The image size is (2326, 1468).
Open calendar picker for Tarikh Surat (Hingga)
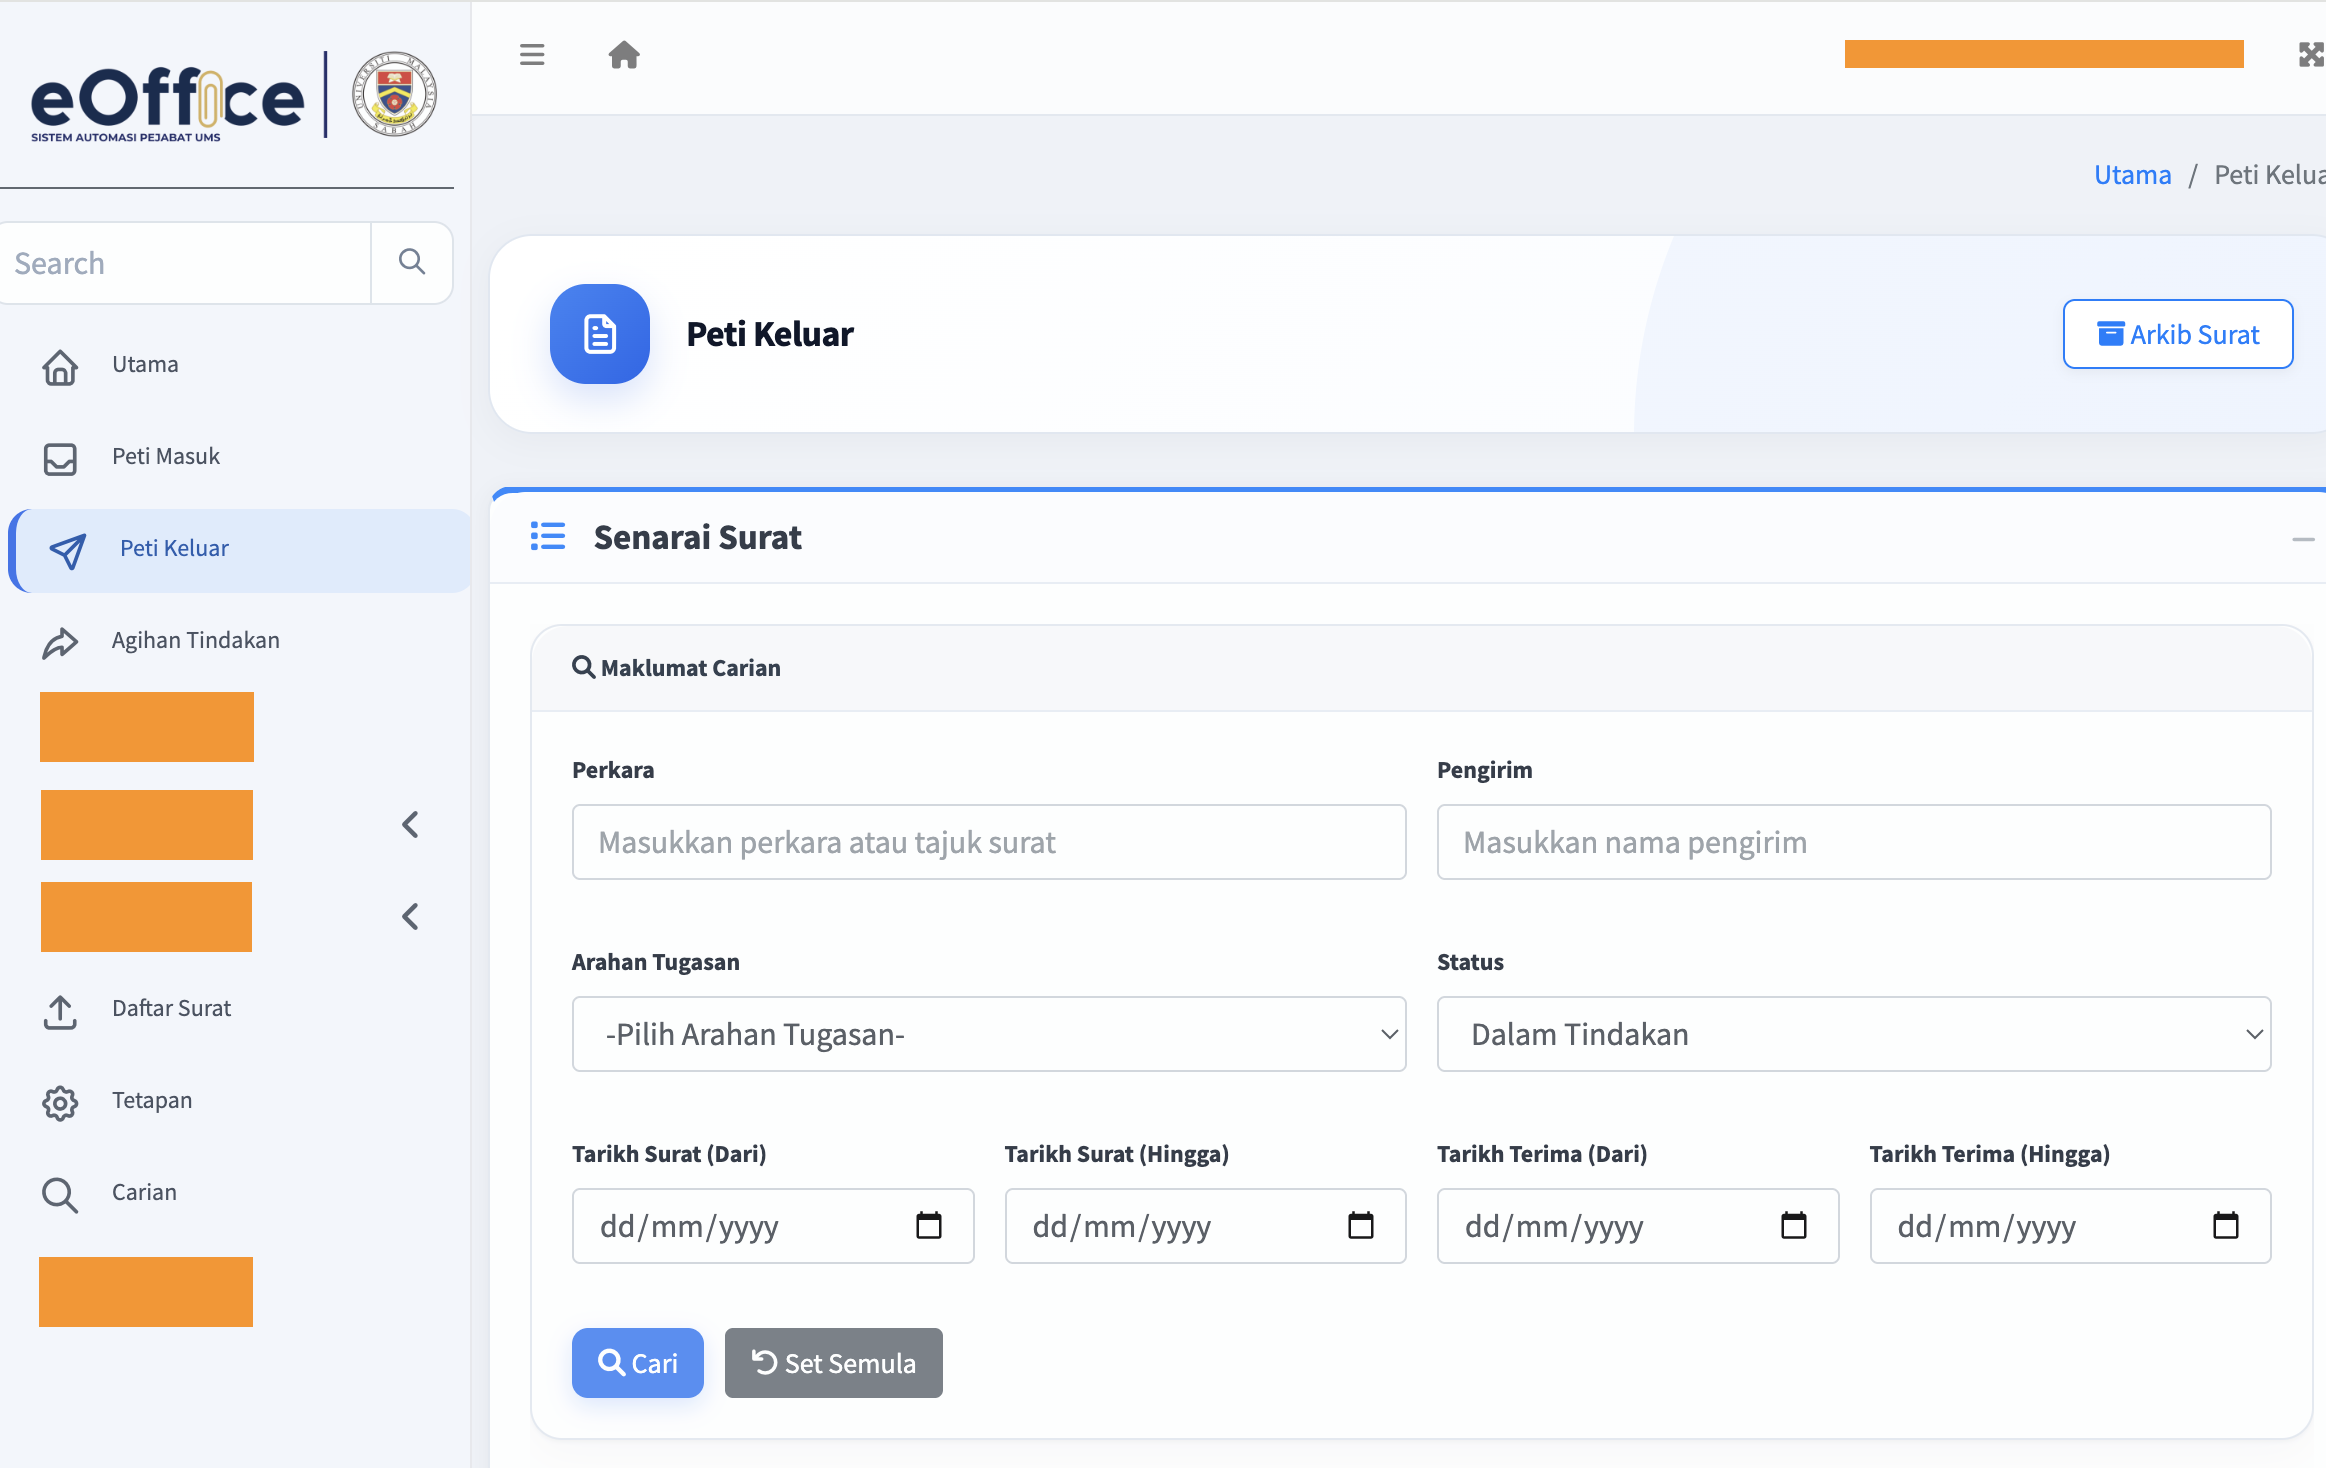pyautogui.click(x=1361, y=1225)
